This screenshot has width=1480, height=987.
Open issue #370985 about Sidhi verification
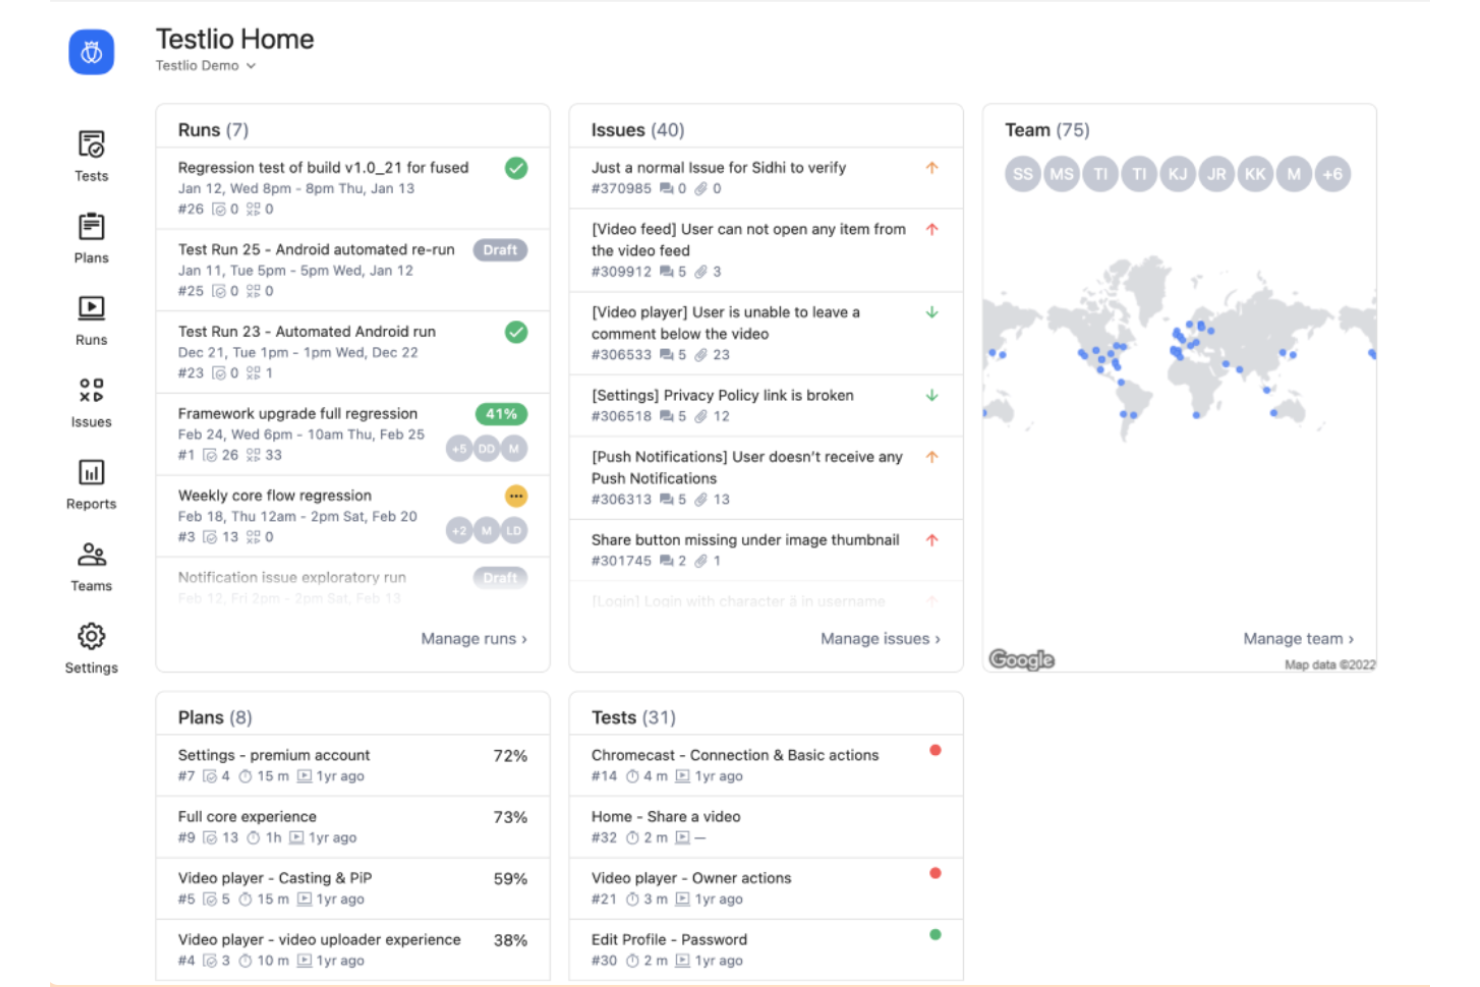click(x=716, y=167)
